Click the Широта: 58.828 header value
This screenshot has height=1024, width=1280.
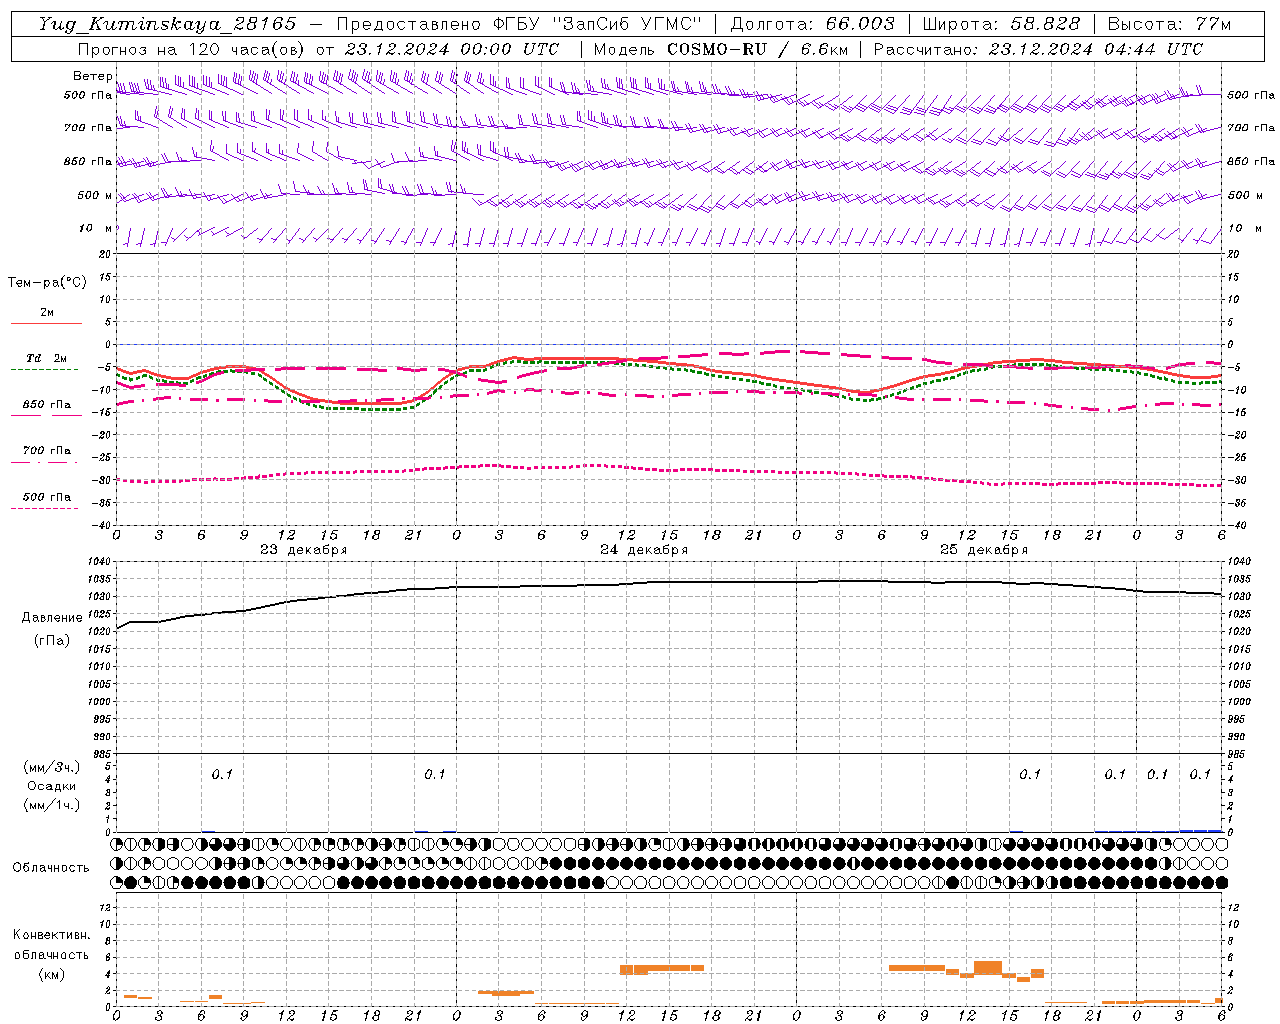1001,24
